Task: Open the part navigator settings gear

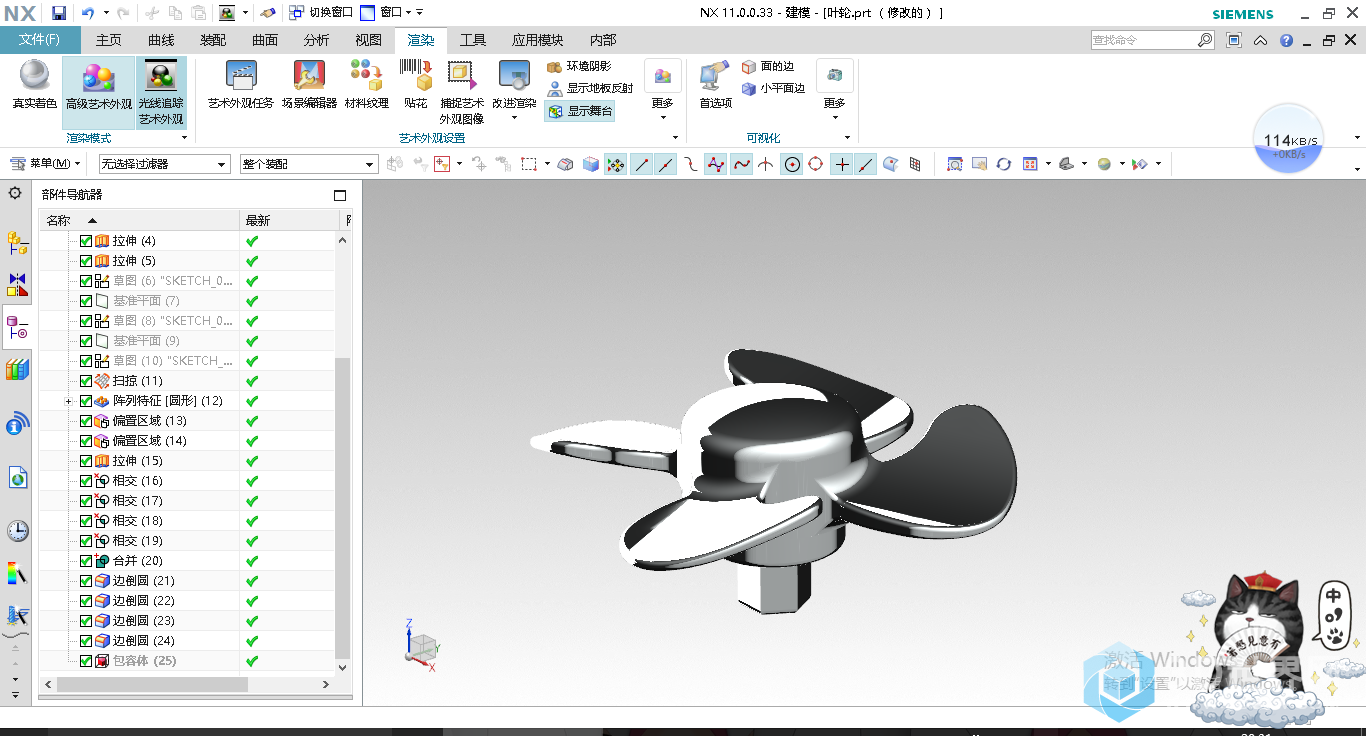Action: point(15,193)
